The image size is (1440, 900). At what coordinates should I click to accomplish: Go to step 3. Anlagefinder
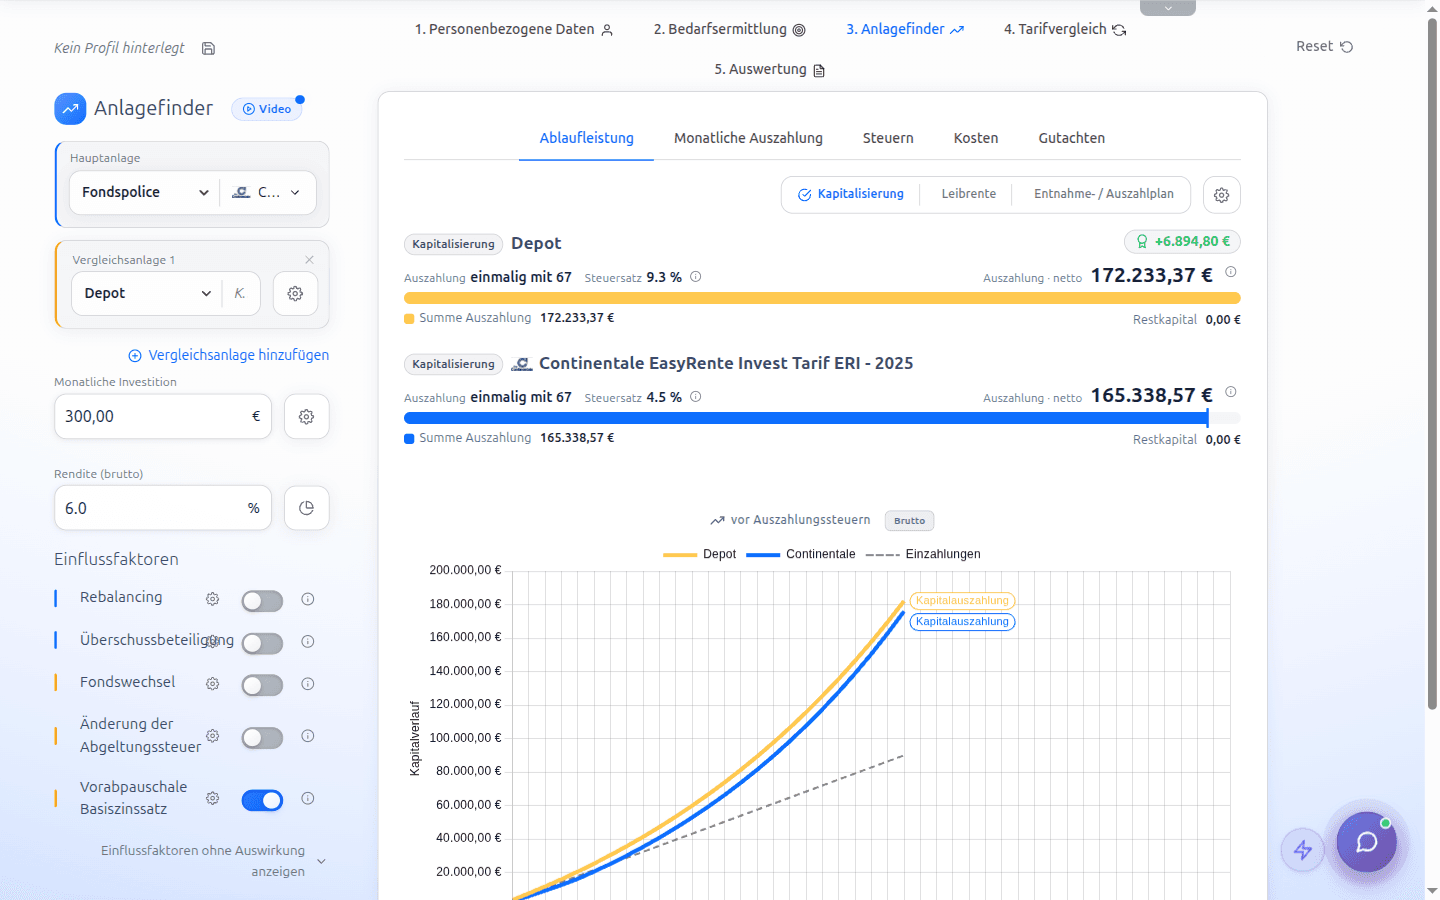905,30
